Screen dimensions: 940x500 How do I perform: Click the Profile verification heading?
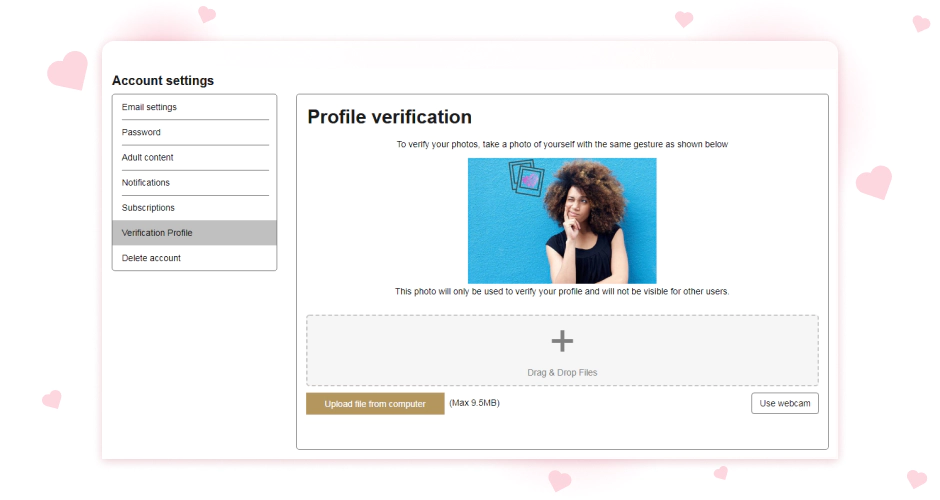click(389, 117)
